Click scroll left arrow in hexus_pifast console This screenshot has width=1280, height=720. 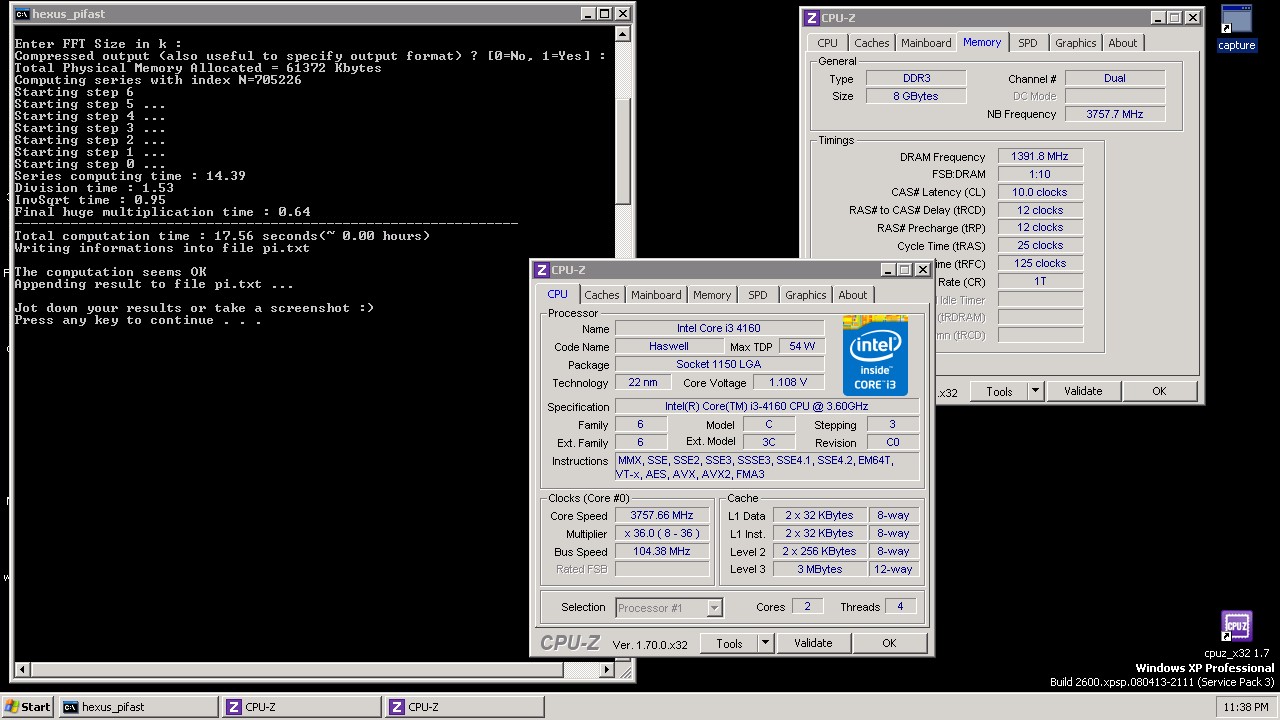tap(20, 670)
